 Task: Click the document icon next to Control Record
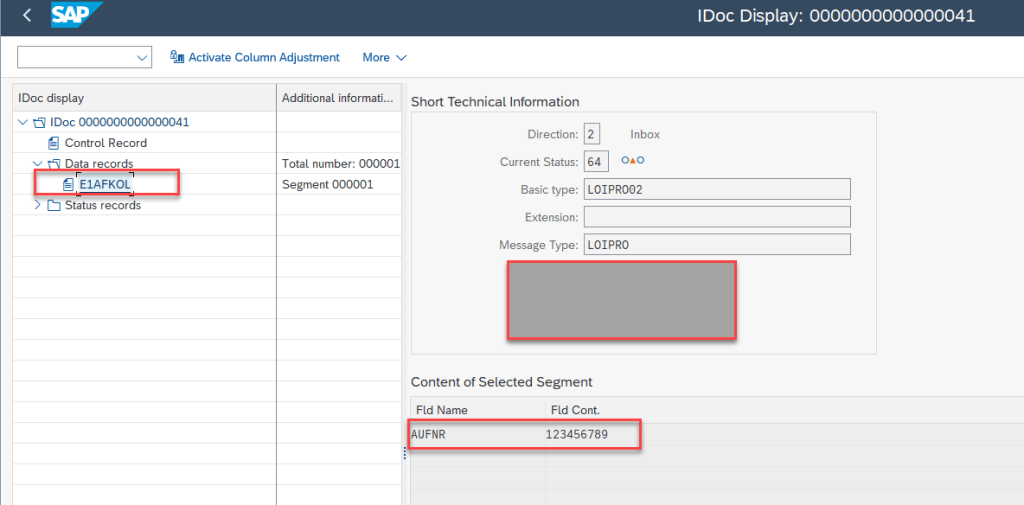tap(54, 143)
